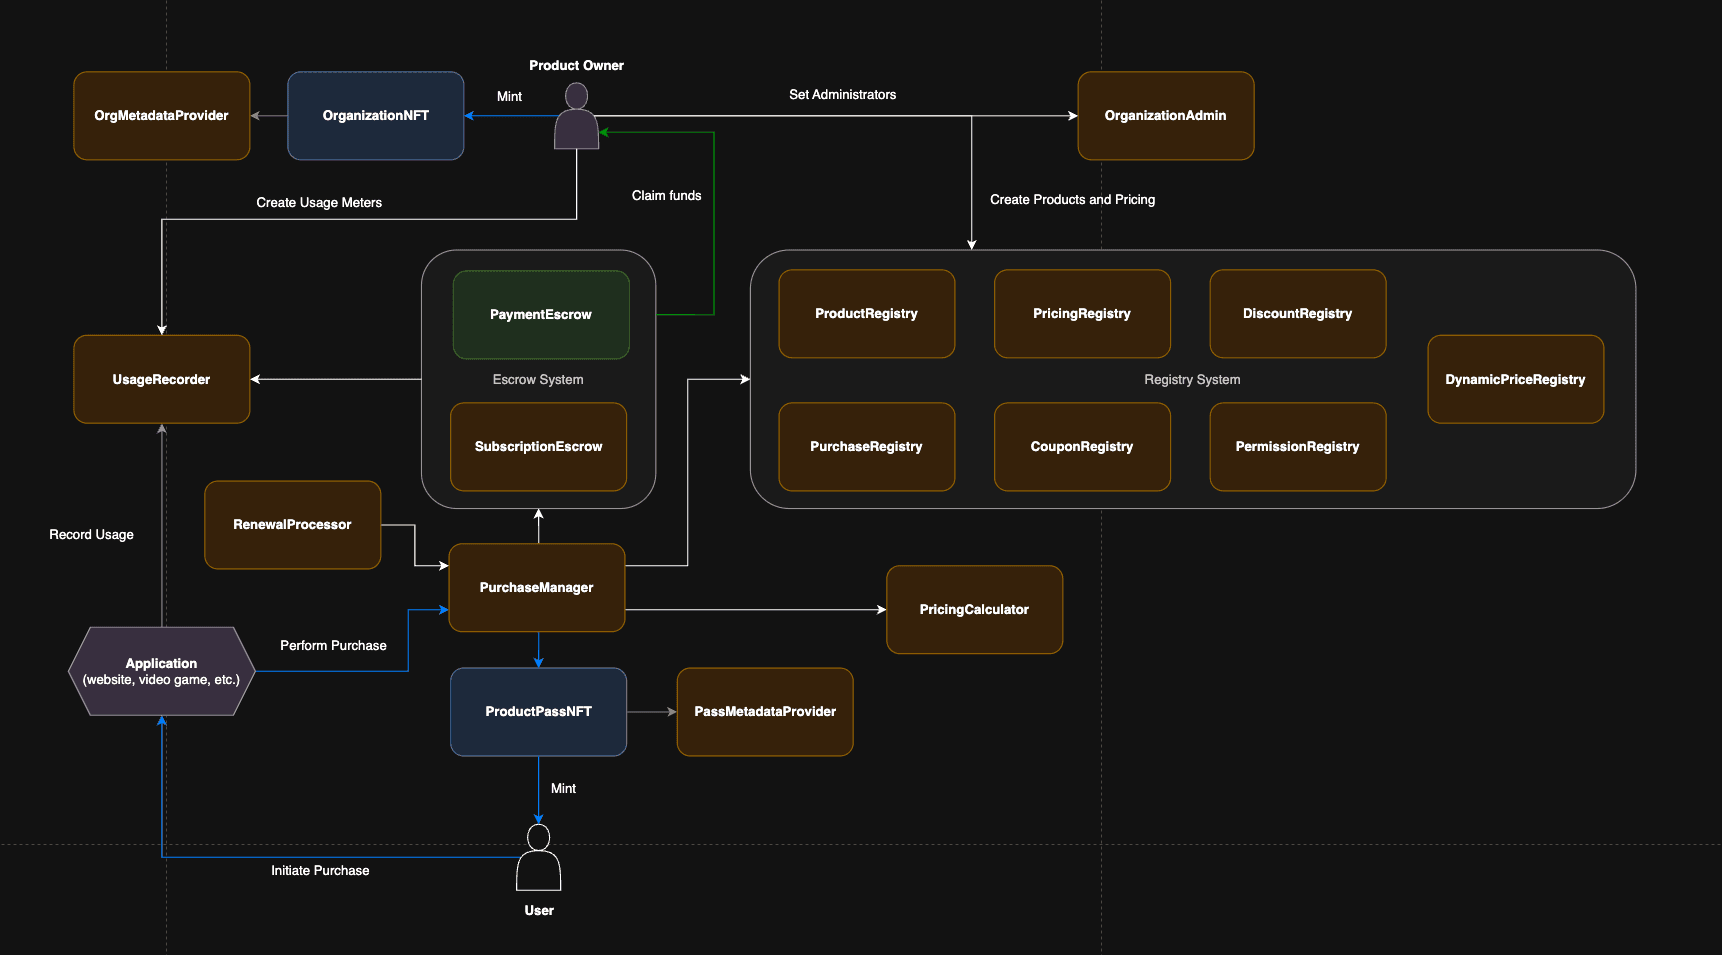Select the DynamicPriceRegistry node

1515,379
